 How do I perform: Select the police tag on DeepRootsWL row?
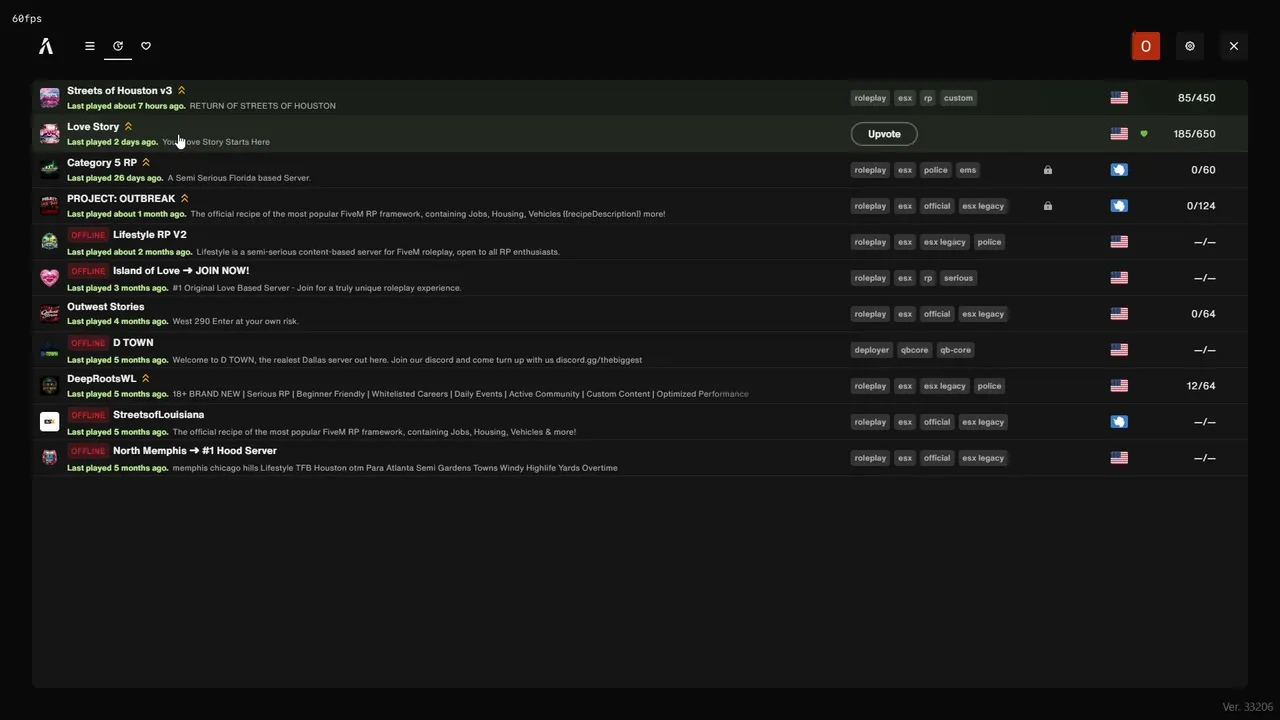tap(989, 386)
